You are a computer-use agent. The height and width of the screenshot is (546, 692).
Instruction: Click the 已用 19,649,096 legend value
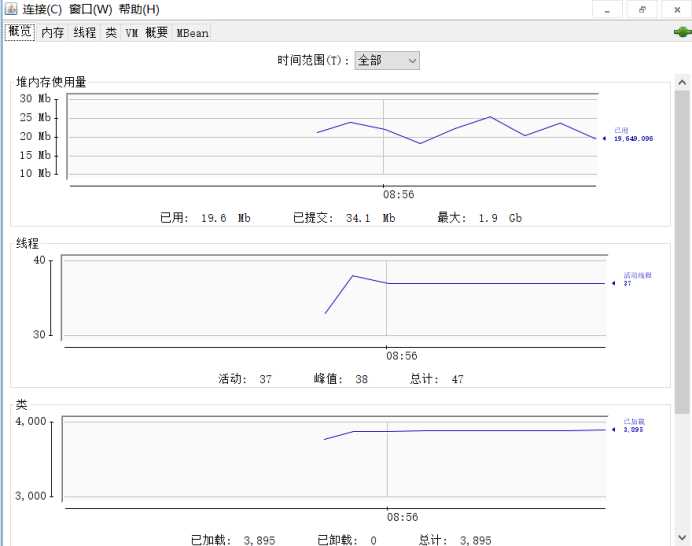point(633,139)
